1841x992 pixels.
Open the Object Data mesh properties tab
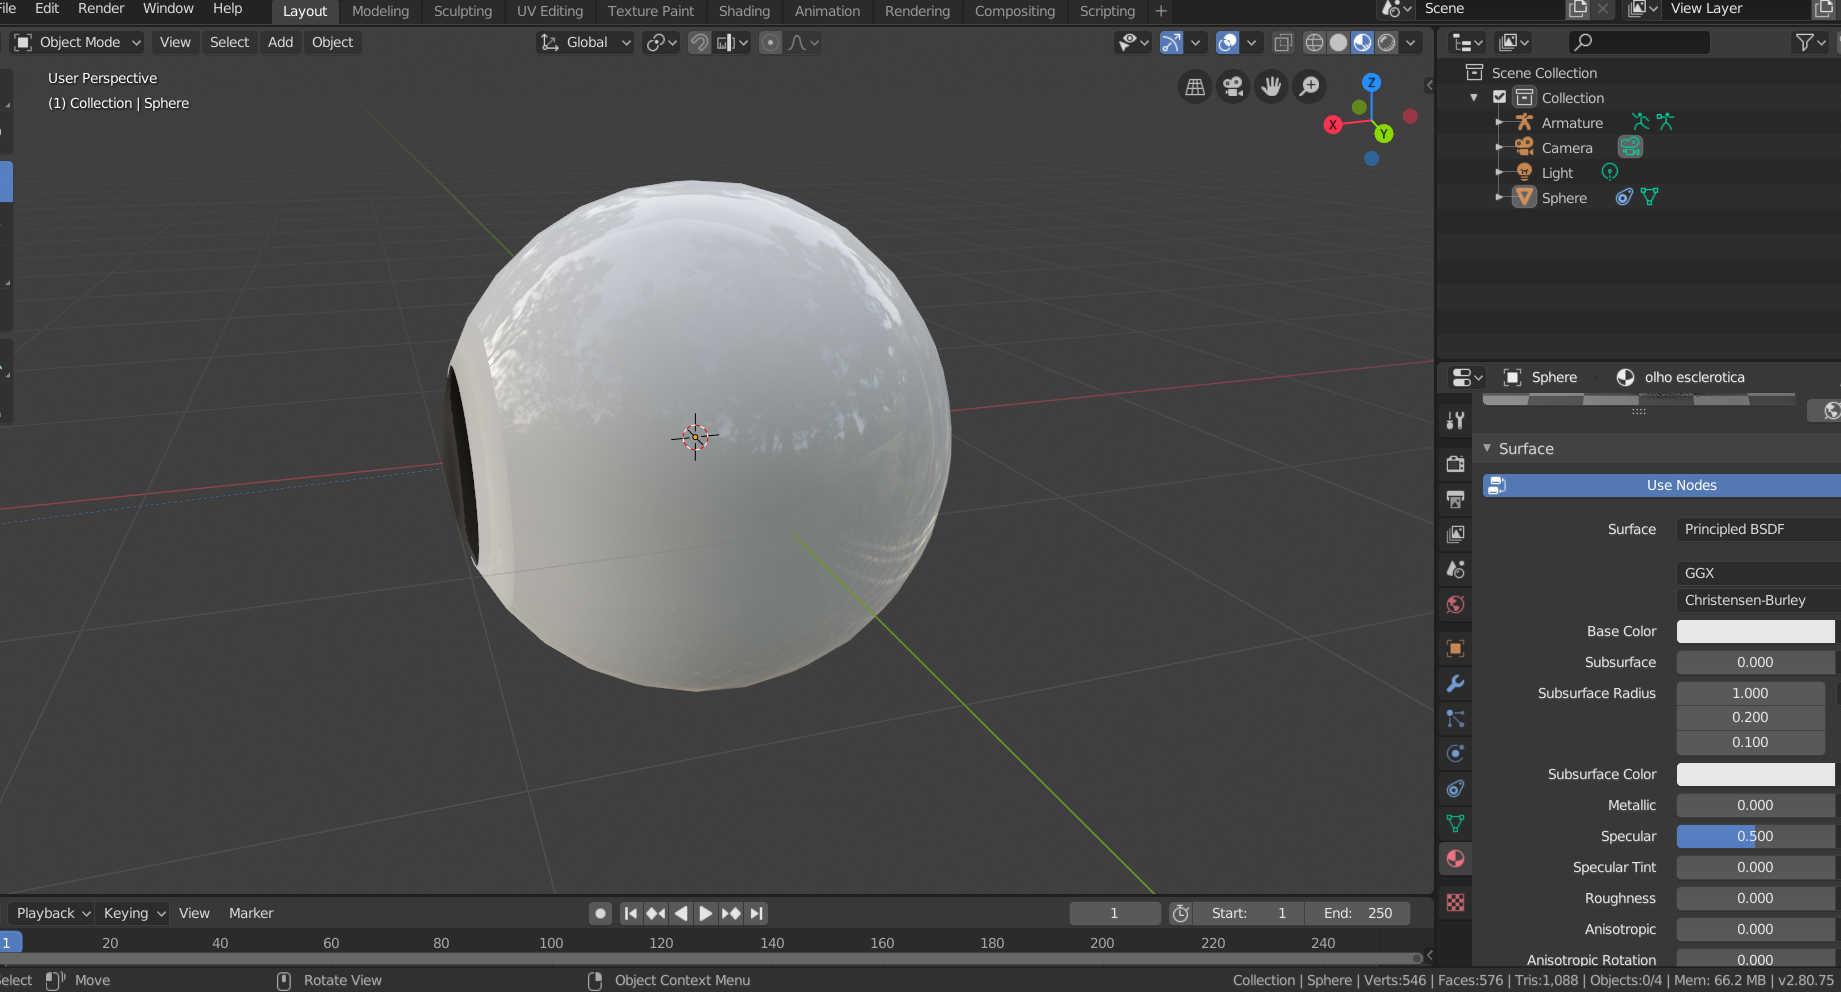pyautogui.click(x=1455, y=823)
